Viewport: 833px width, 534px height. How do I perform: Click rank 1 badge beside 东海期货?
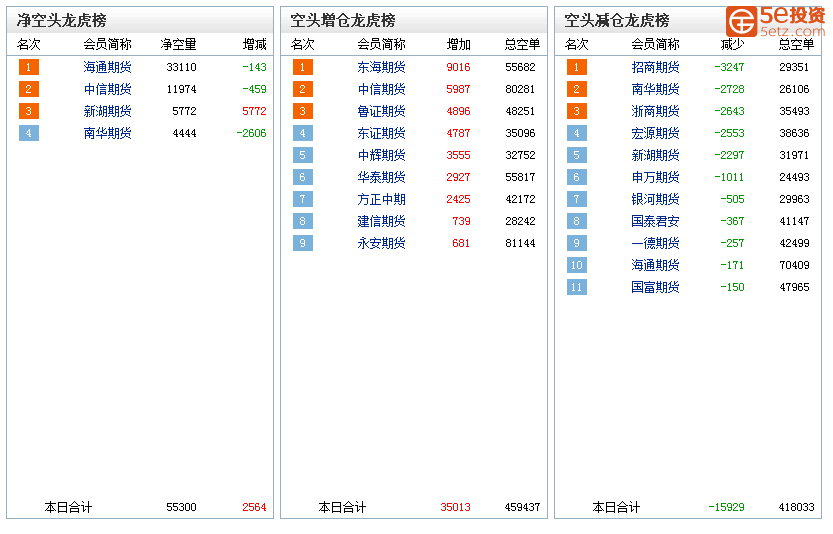(x=302, y=67)
